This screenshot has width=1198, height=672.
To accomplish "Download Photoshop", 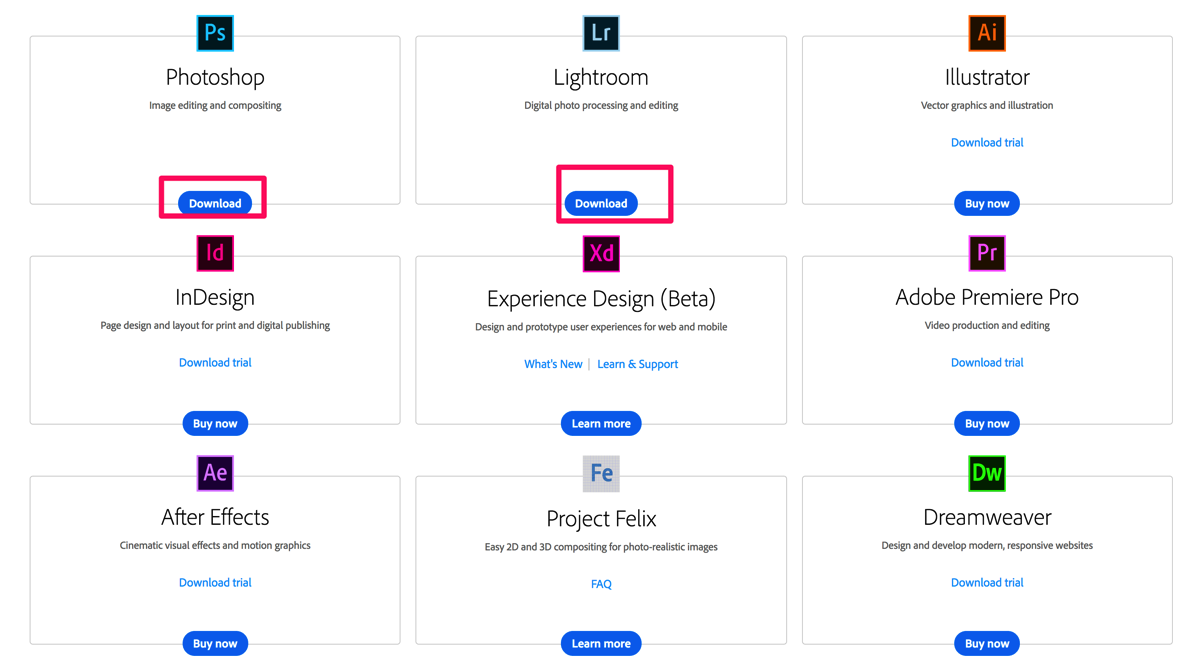I will (213, 202).
